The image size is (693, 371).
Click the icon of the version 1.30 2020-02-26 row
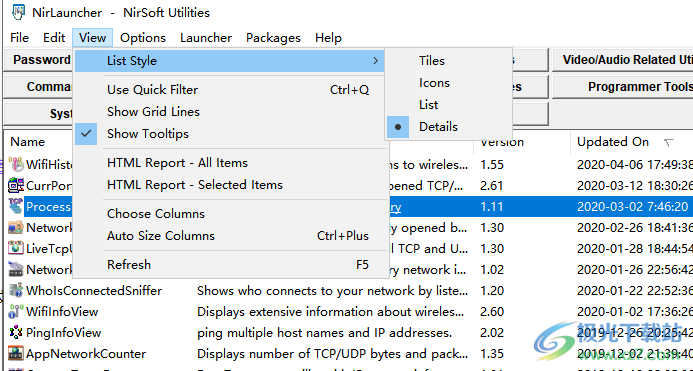tap(16, 228)
